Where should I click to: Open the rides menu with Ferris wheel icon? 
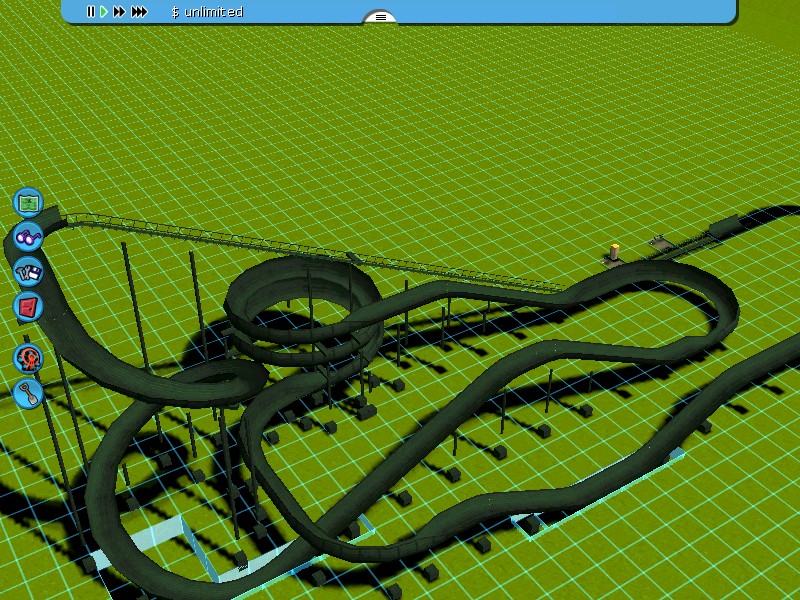point(29,357)
